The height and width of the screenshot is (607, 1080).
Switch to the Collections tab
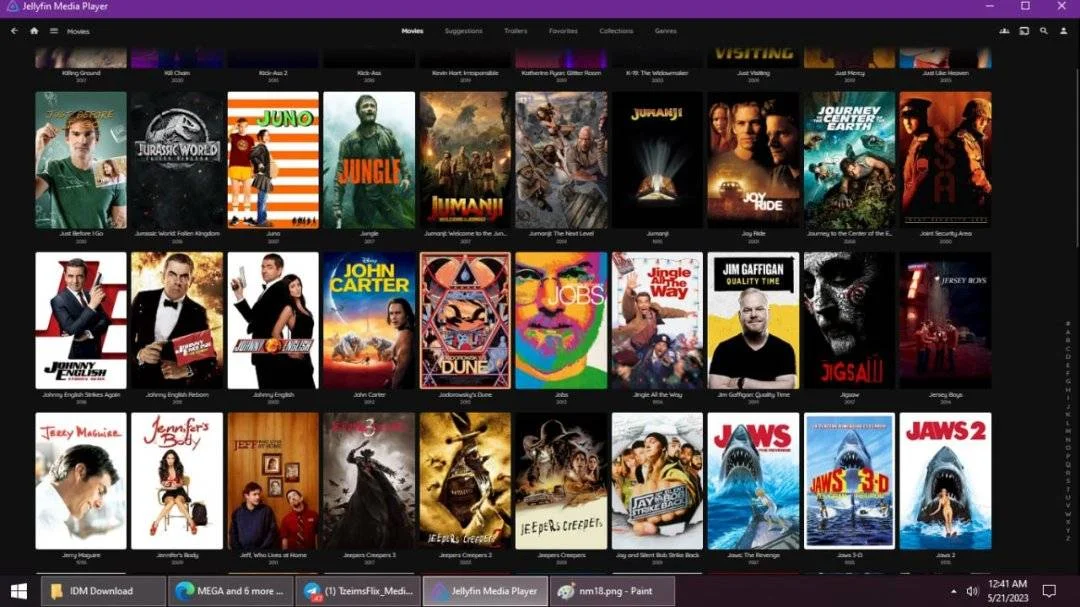click(616, 31)
